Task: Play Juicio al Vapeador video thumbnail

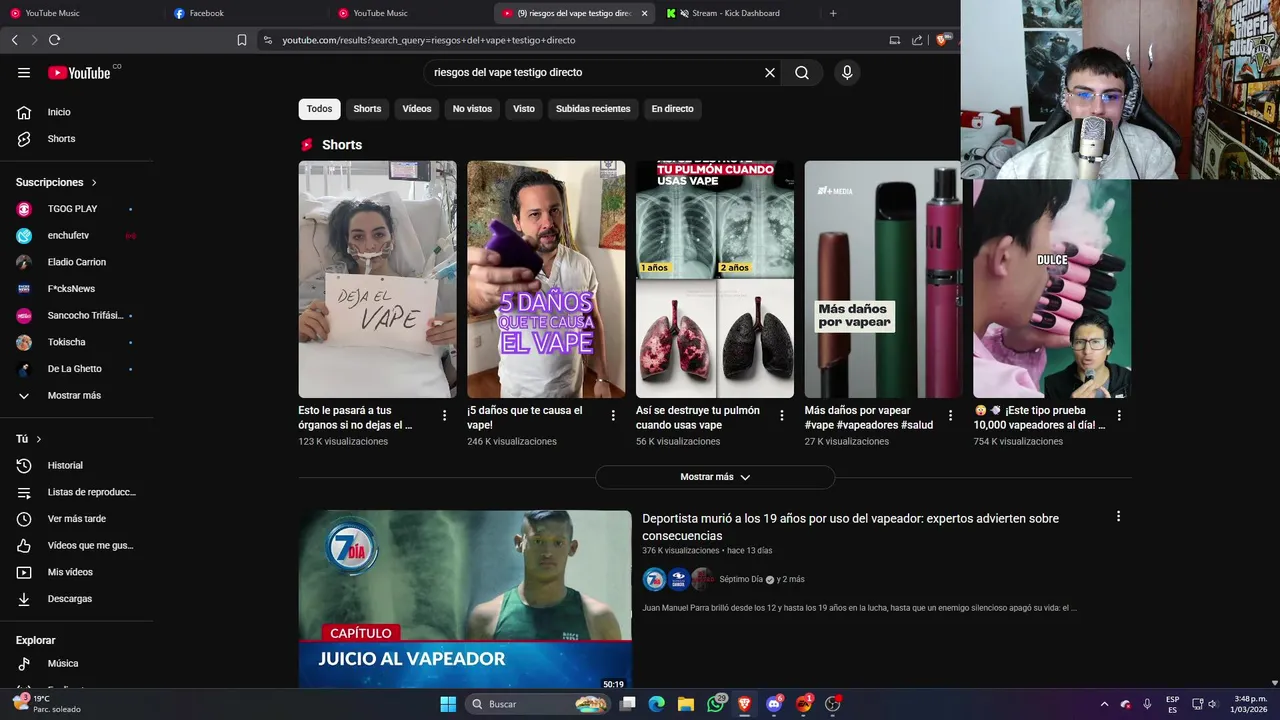Action: point(465,599)
